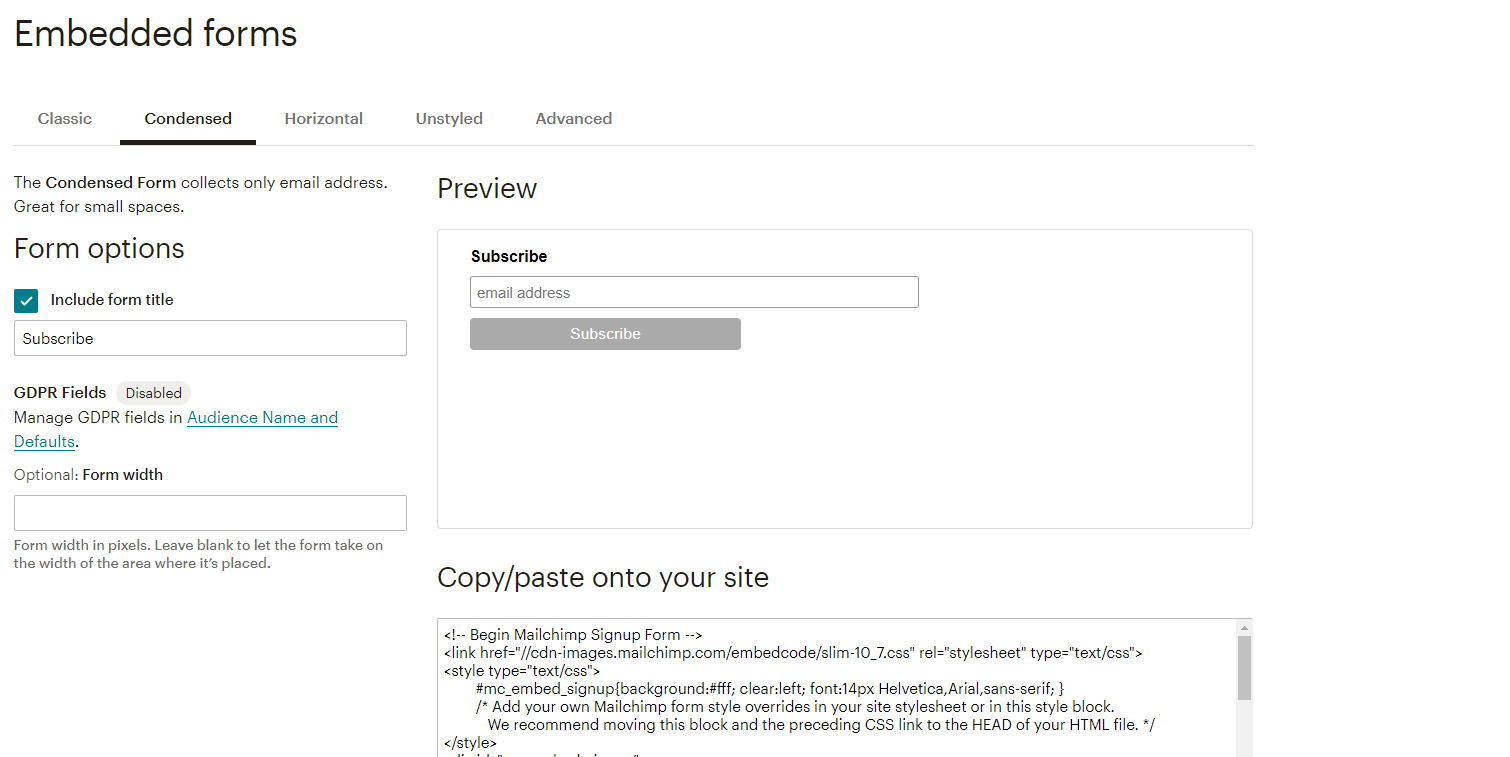
Task: Click the 'Copy/paste onto your site' heading
Action: [x=603, y=578]
